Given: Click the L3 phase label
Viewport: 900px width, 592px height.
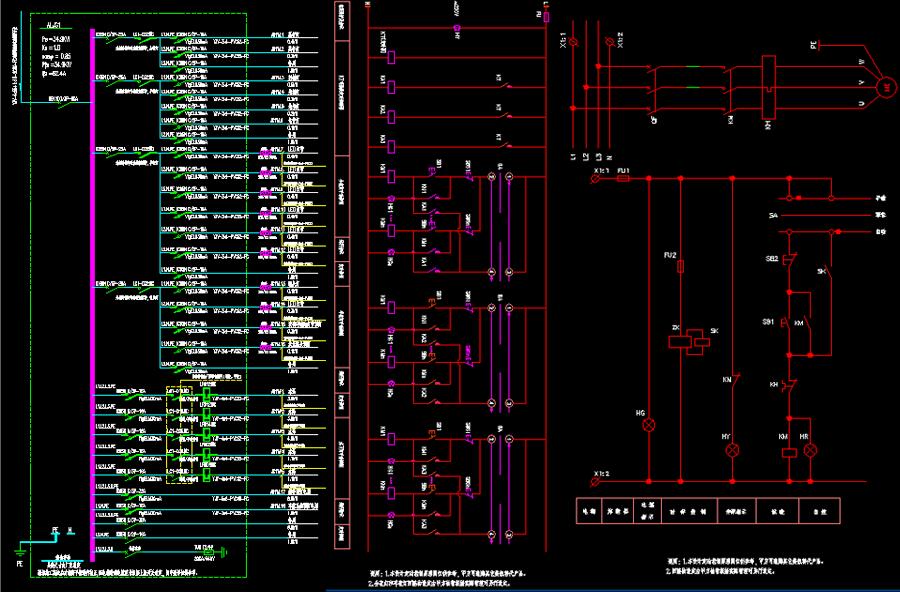Looking at the screenshot, I should 599,157.
